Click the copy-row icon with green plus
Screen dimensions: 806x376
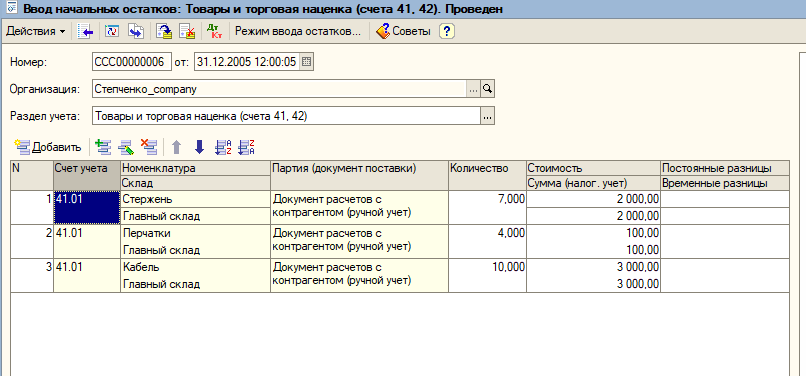[x=104, y=148]
